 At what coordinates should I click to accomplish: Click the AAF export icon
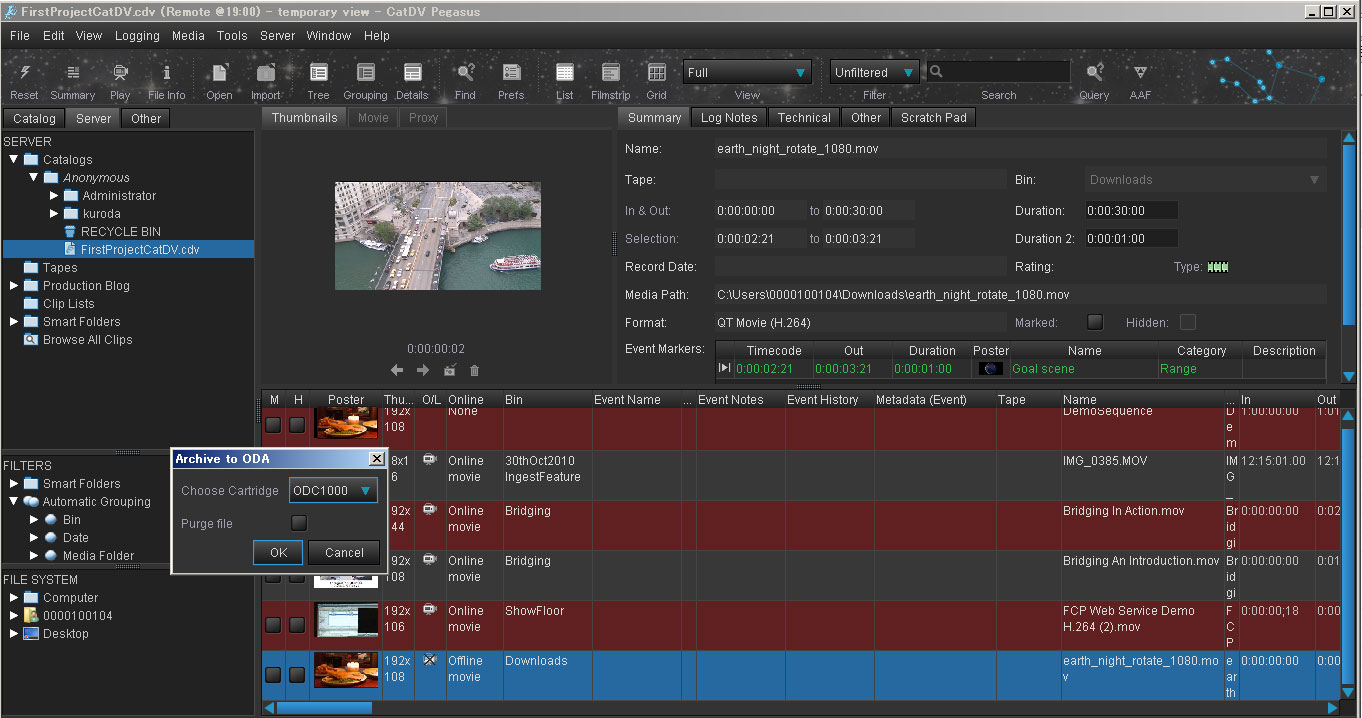tap(1140, 73)
